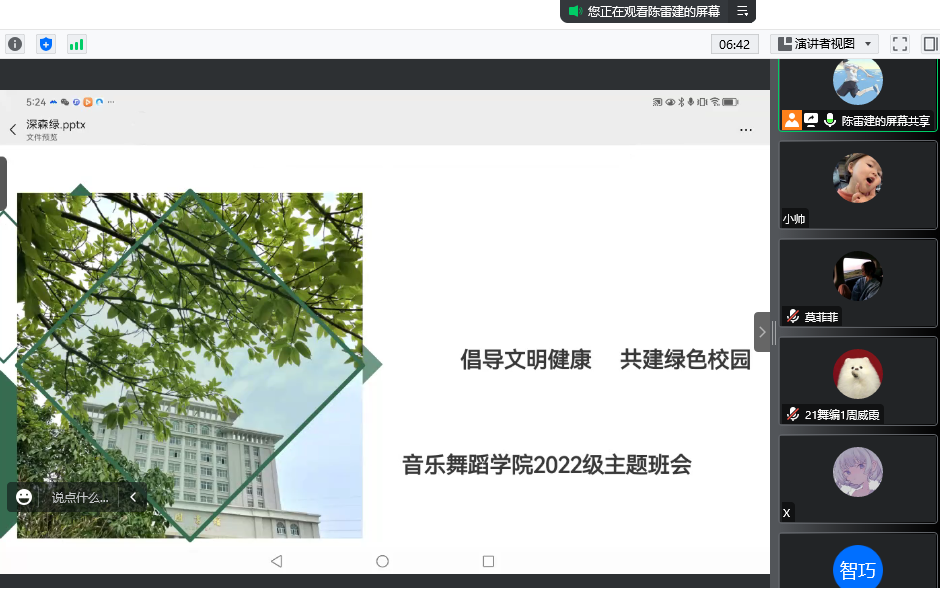Click the phone Wi-Fi status icon
Image resolution: width=940 pixels, height=589 pixels.
[x=715, y=102]
